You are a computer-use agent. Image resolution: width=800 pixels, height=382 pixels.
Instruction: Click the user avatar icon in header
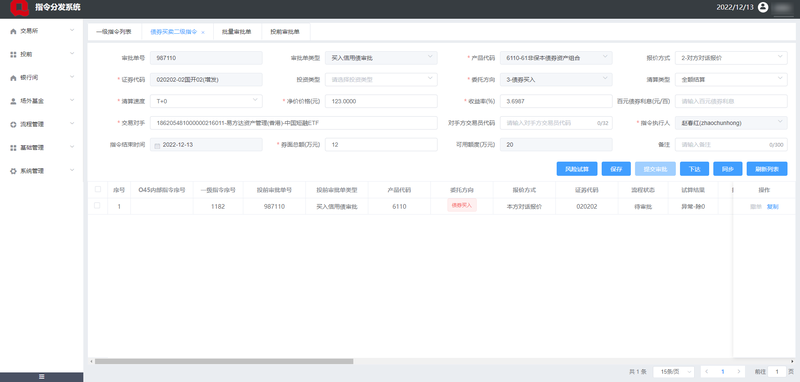click(x=763, y=7)
